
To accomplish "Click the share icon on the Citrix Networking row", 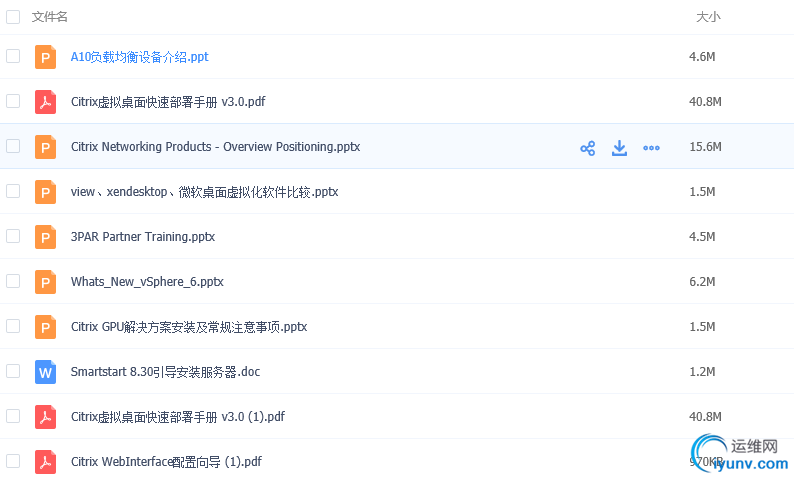I will [x=587, y=148].
